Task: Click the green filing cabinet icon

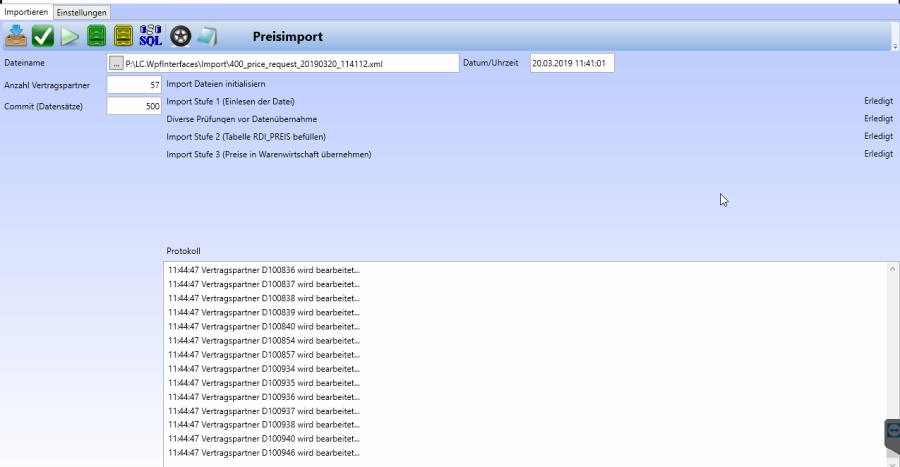Action: [96, 36]
